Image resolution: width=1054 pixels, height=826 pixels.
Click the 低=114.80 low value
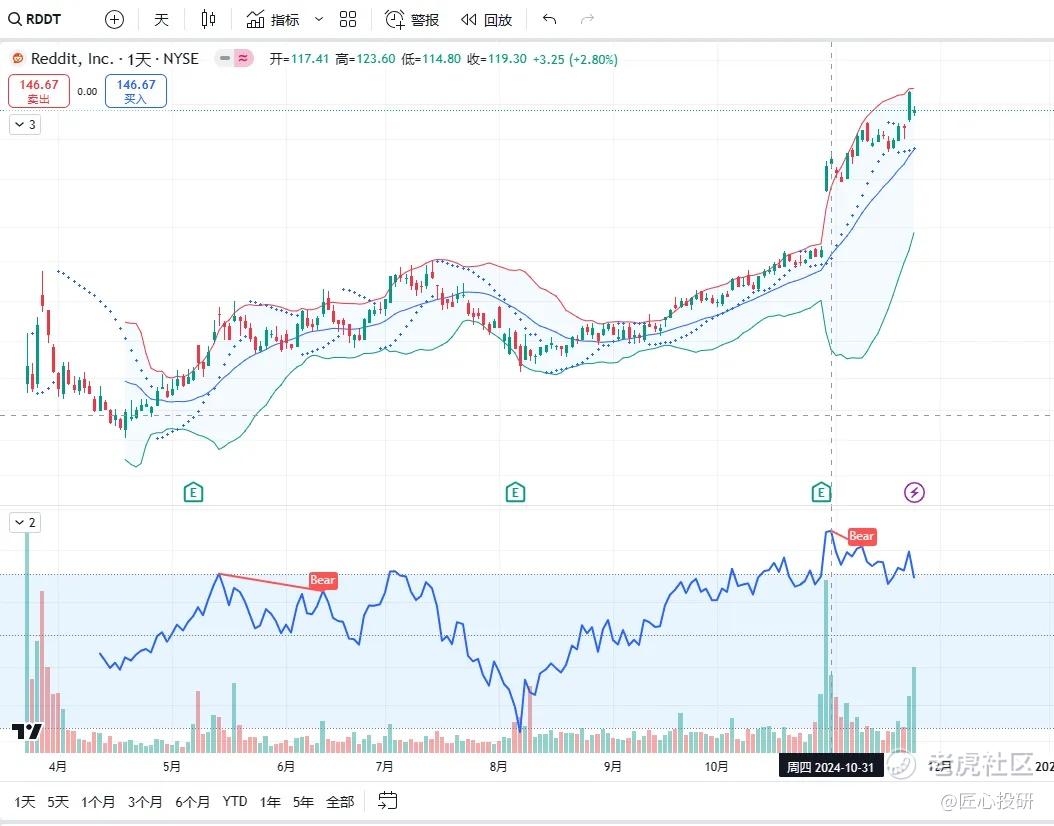click(x=432, y=59)
